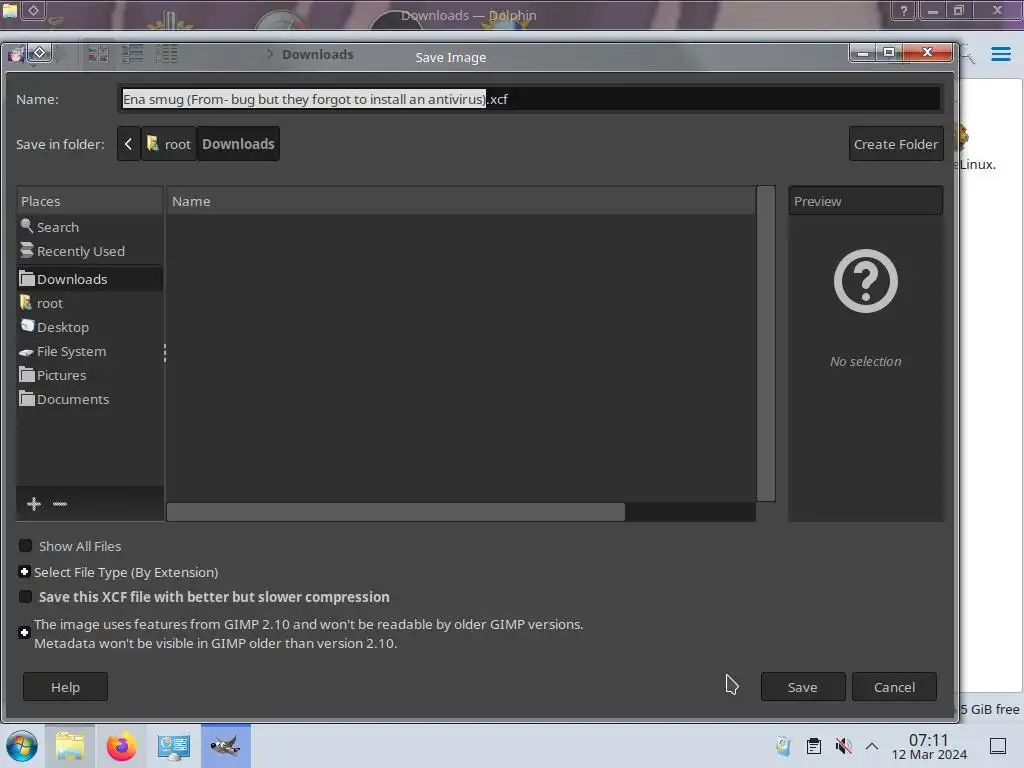Maximize the Save Image dialog
This screenshot has height=768, width=1024.
coord(889,52)
